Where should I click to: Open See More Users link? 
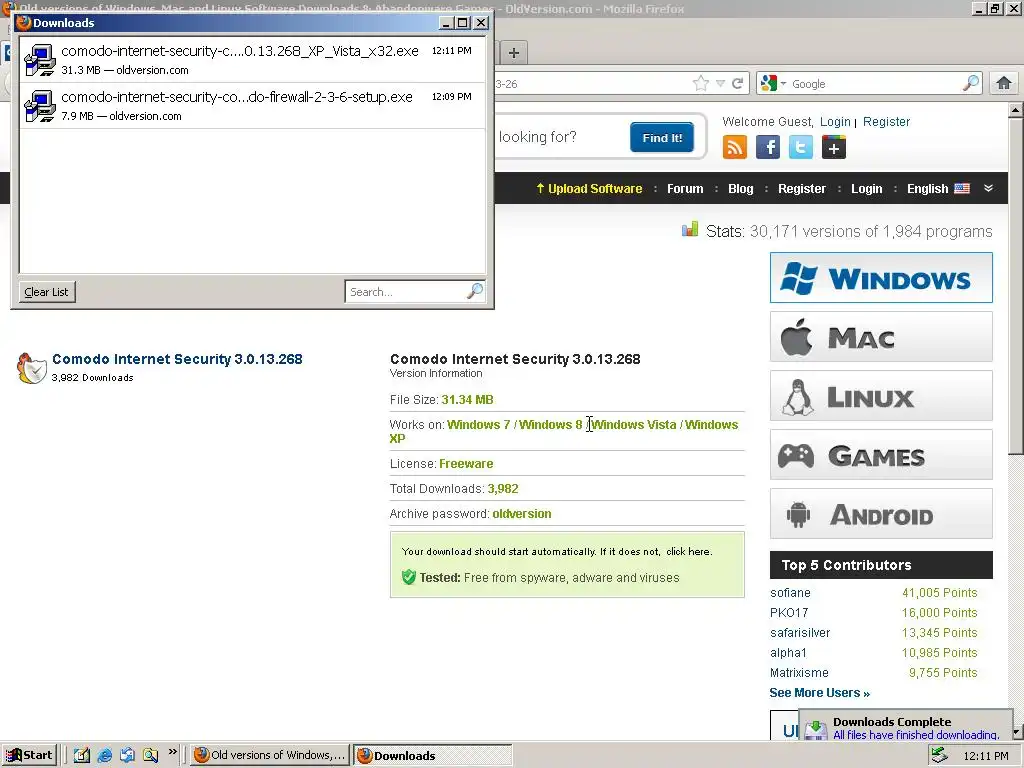[x=820, y=693]
